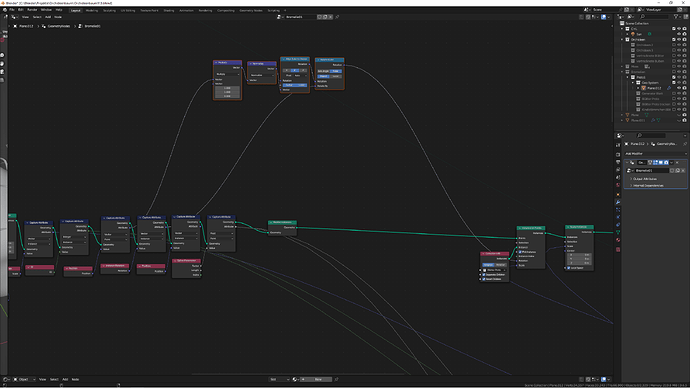Collapse the Orchideen collection in outliner
This screenshot has width=690, height=388.
point(622,40)
